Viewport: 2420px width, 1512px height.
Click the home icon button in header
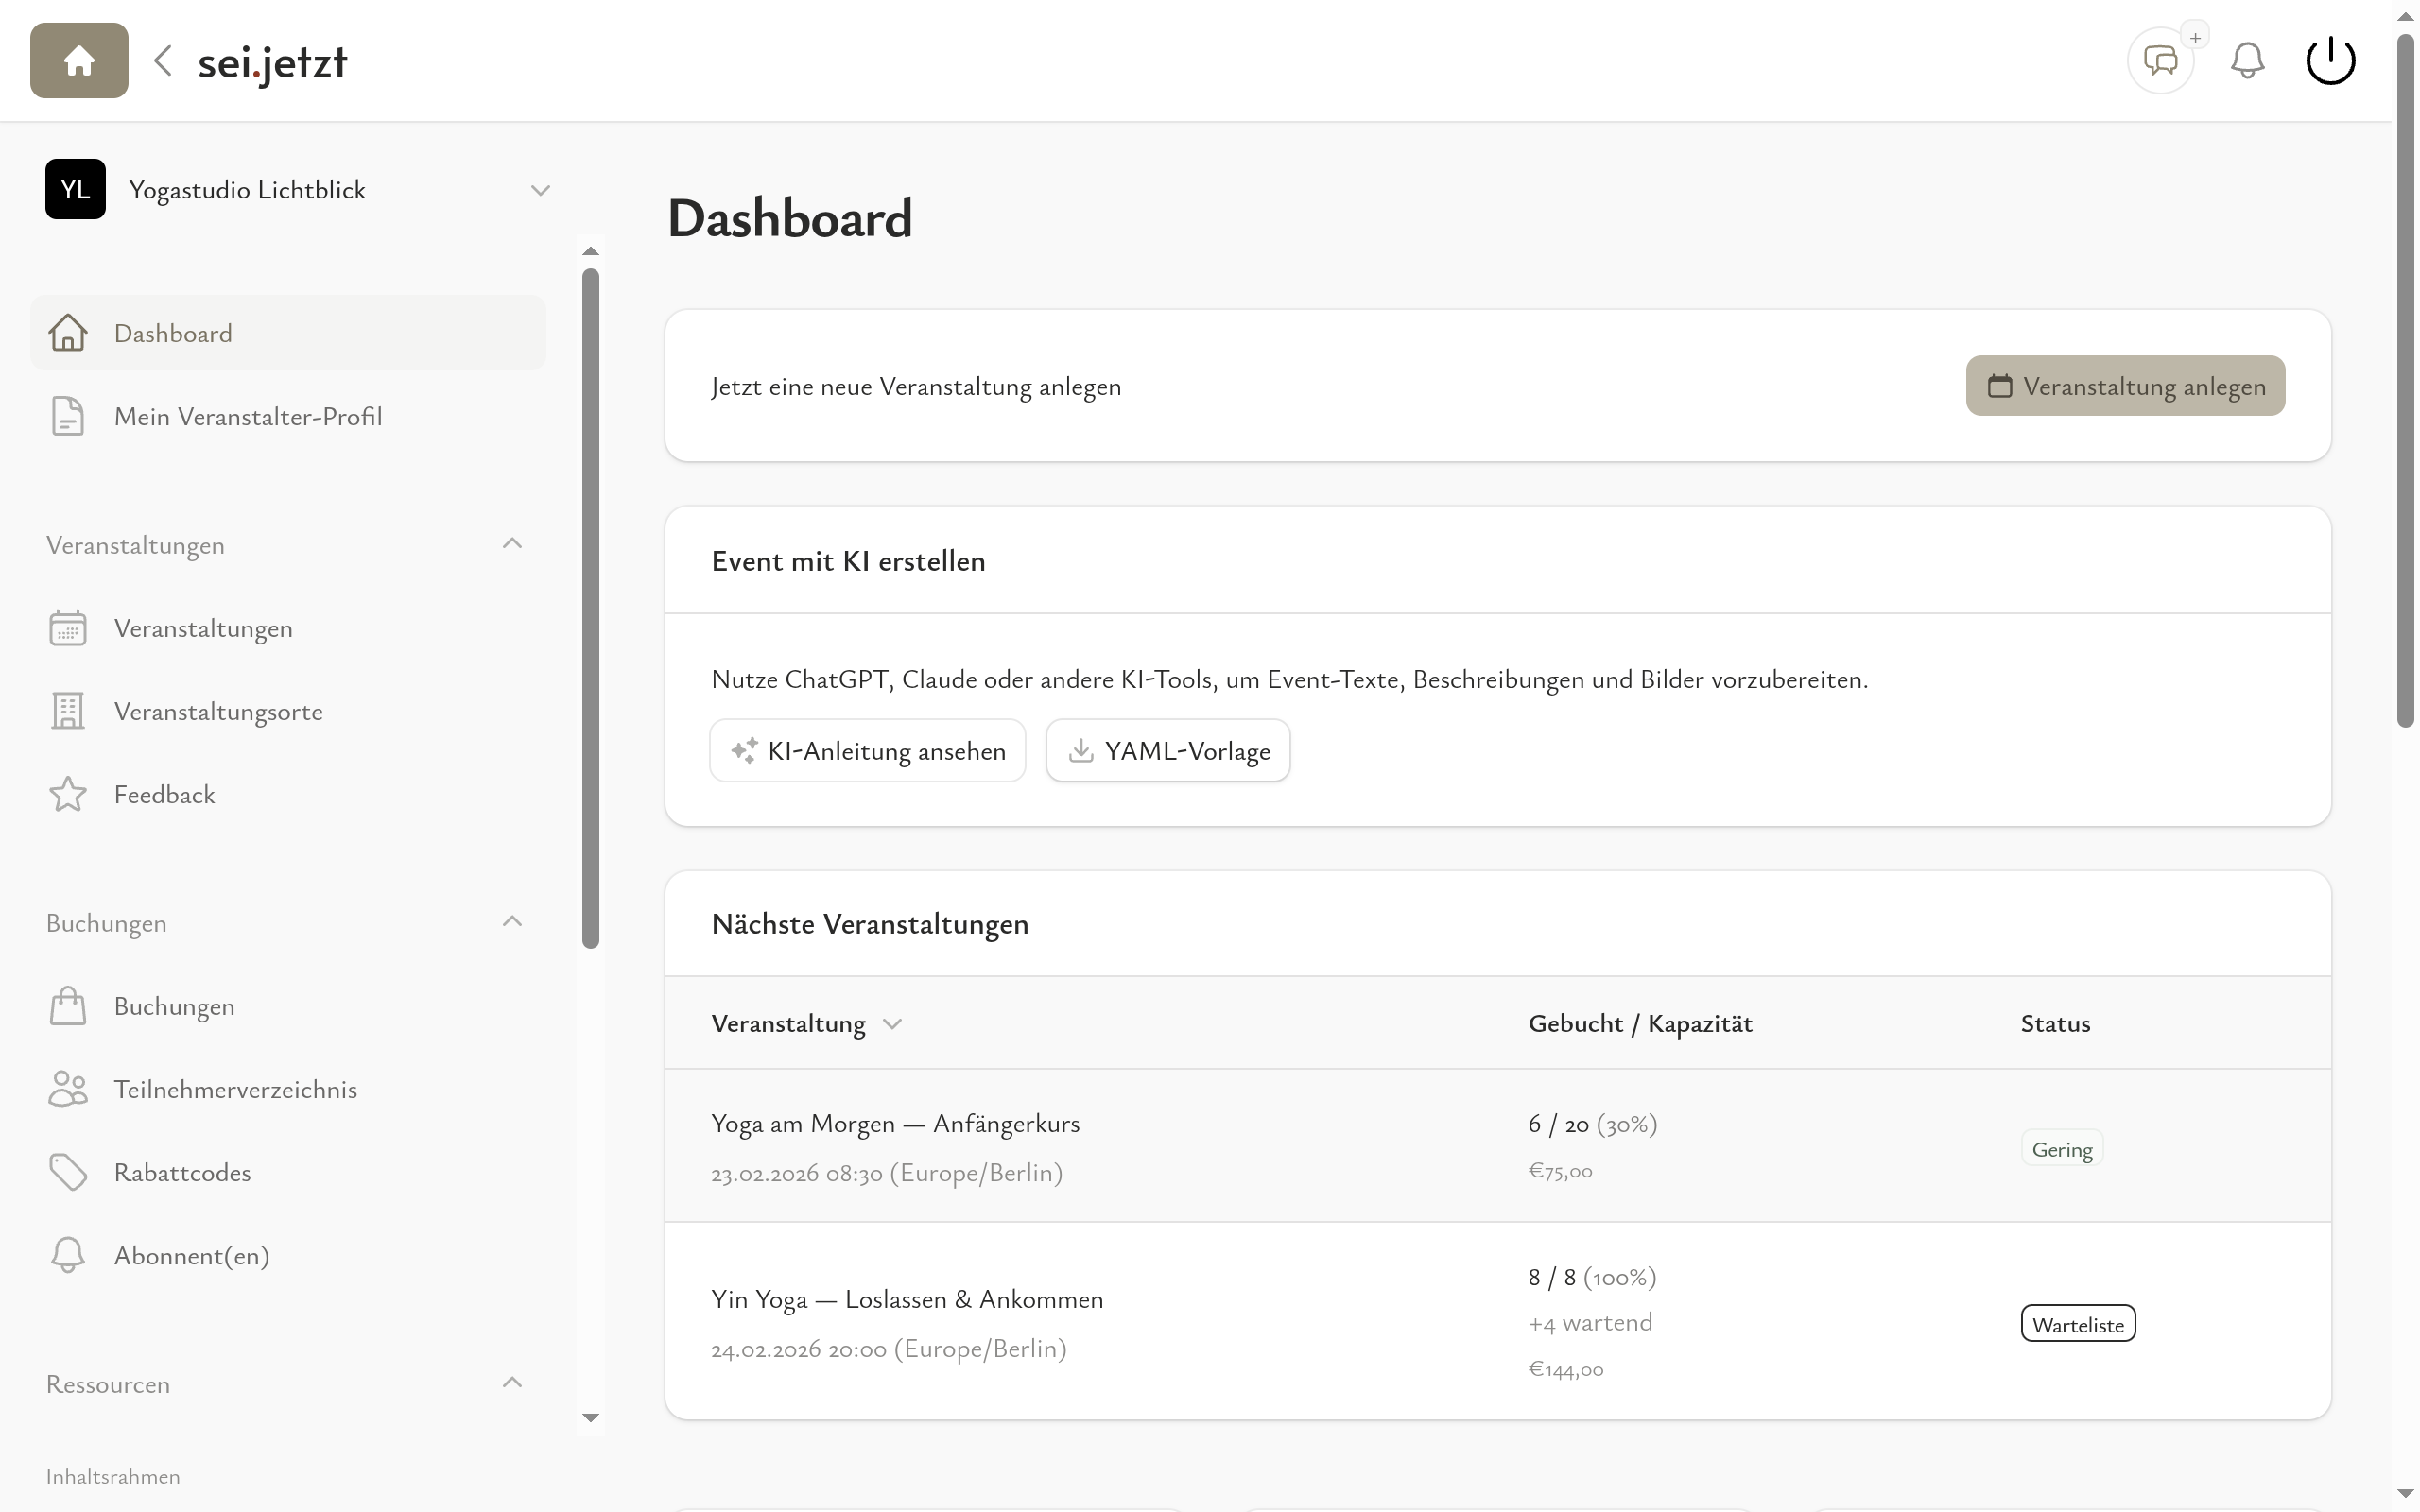[79, 61]
